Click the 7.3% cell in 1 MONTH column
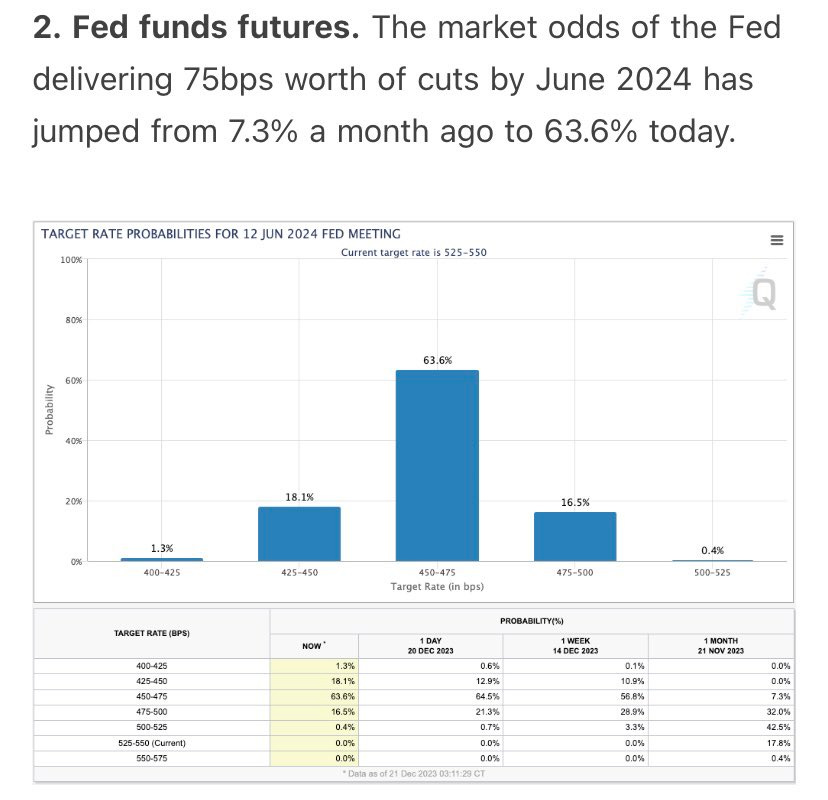 coord(781,697)
